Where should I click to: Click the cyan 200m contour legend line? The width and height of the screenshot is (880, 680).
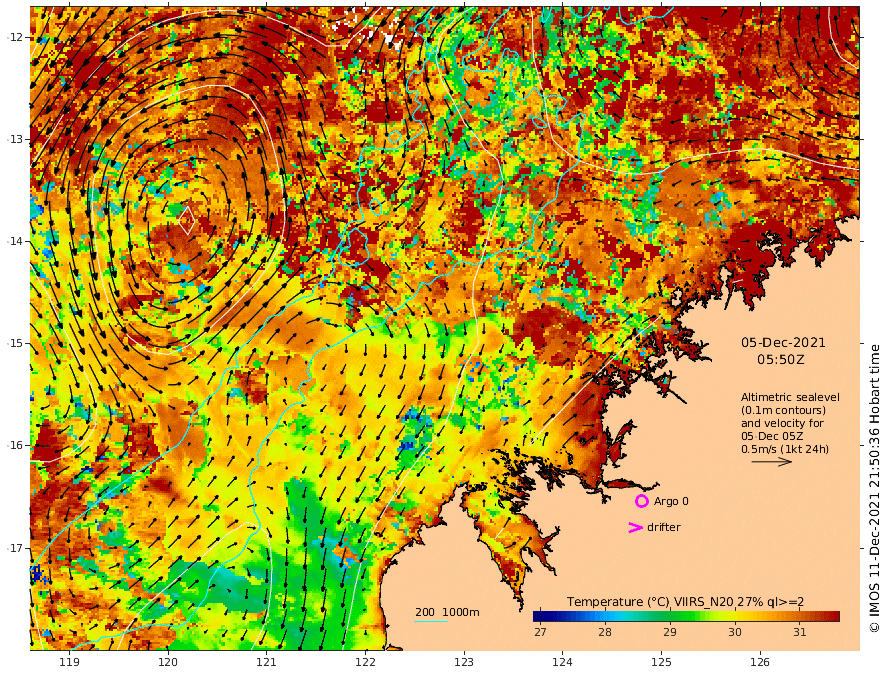[x=431, y=621]
